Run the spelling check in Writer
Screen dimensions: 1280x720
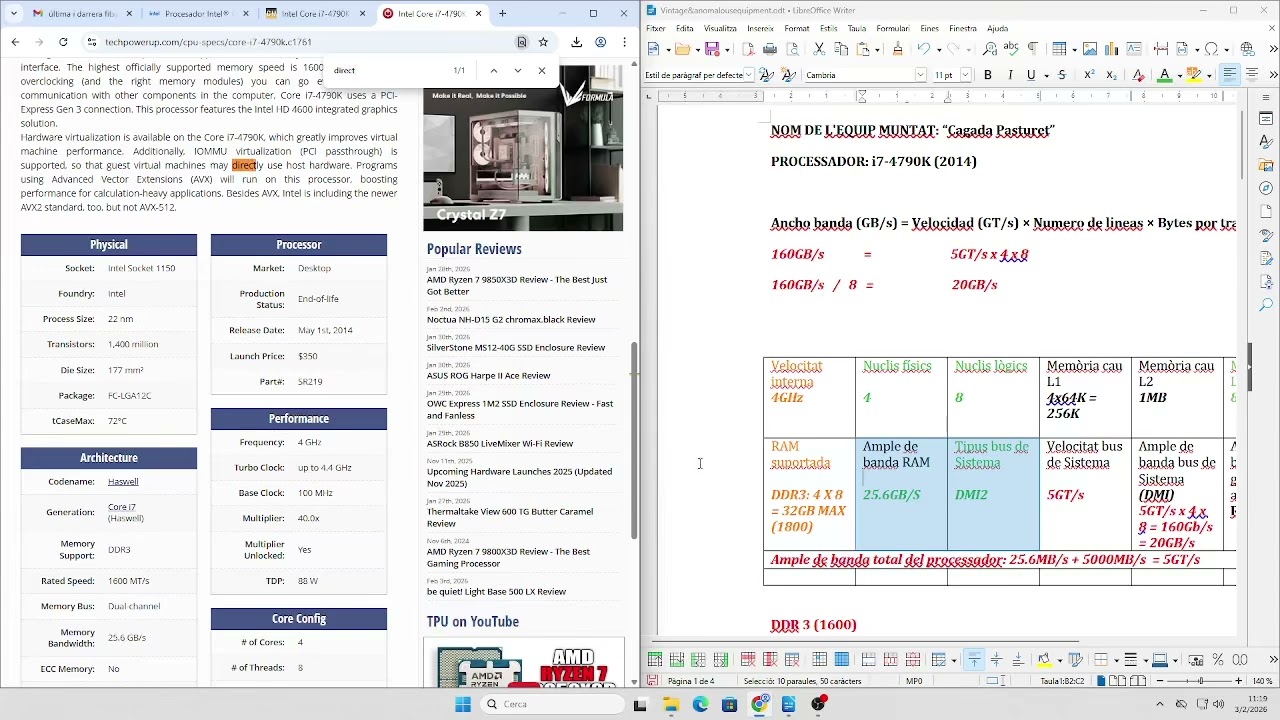pyautogui.click(x=1011, y=49)
